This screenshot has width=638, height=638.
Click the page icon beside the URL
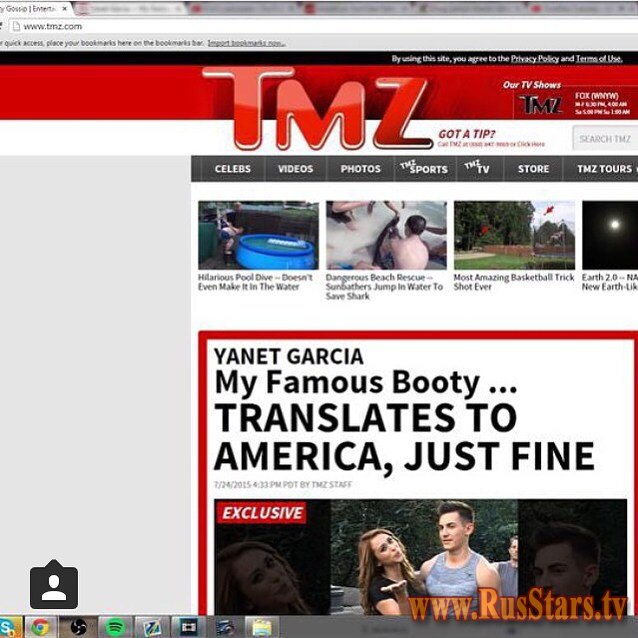tap(16, 26)
